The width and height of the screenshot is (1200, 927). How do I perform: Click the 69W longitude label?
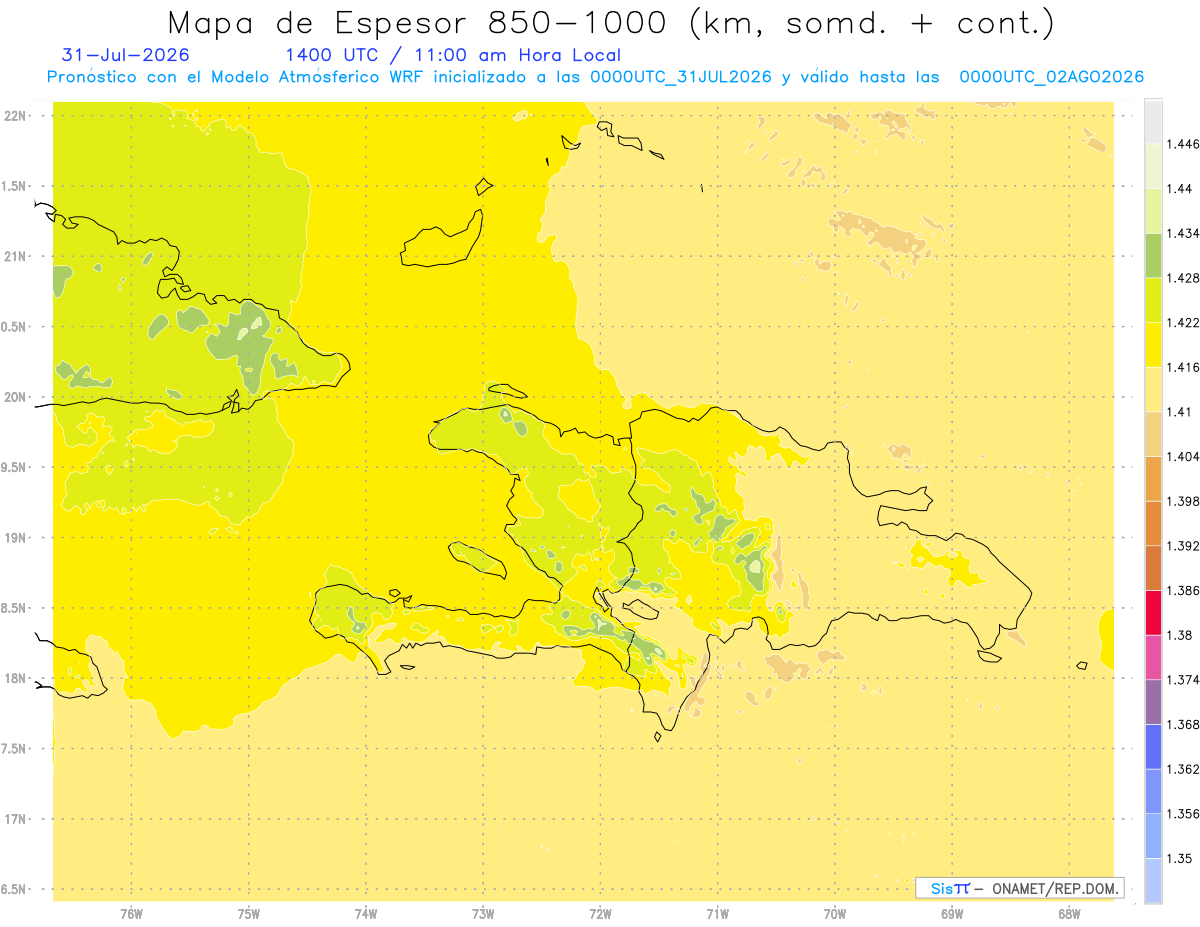(x=952, y=914)
